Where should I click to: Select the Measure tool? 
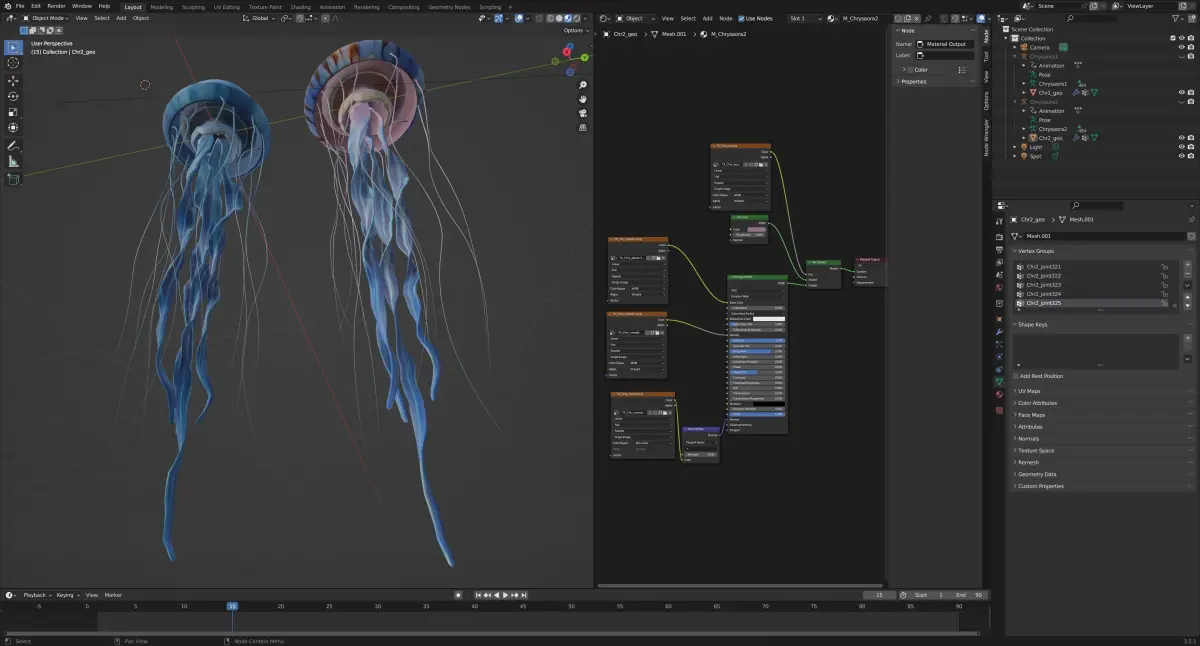tap(14, 162)
